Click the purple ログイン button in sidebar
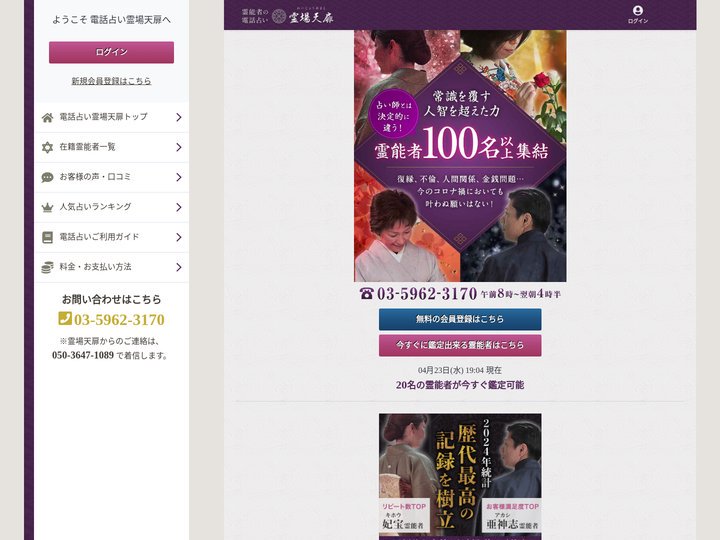 [111, 52]
